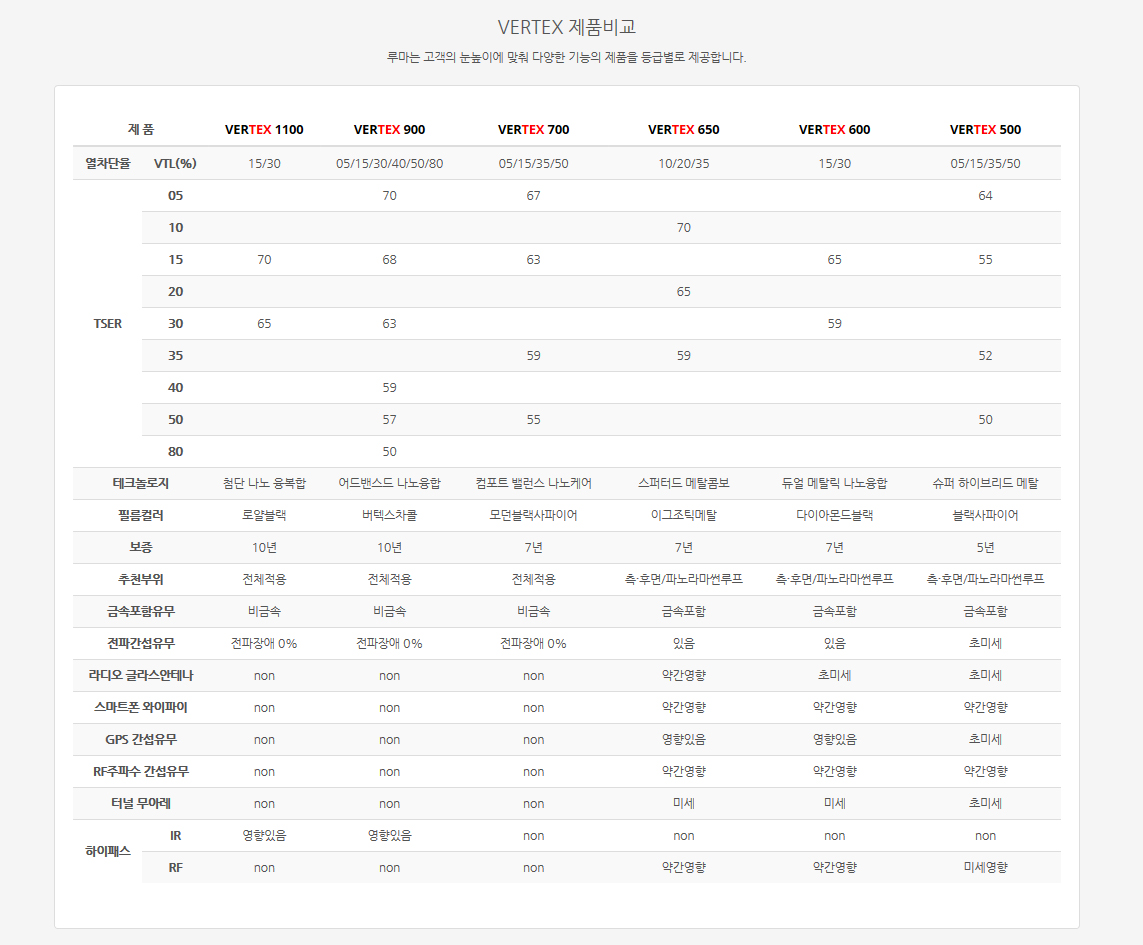Click the '첨단 나노 융복합' technology cell
Screen dimensions: 1143x945
(x=264, y=483)
